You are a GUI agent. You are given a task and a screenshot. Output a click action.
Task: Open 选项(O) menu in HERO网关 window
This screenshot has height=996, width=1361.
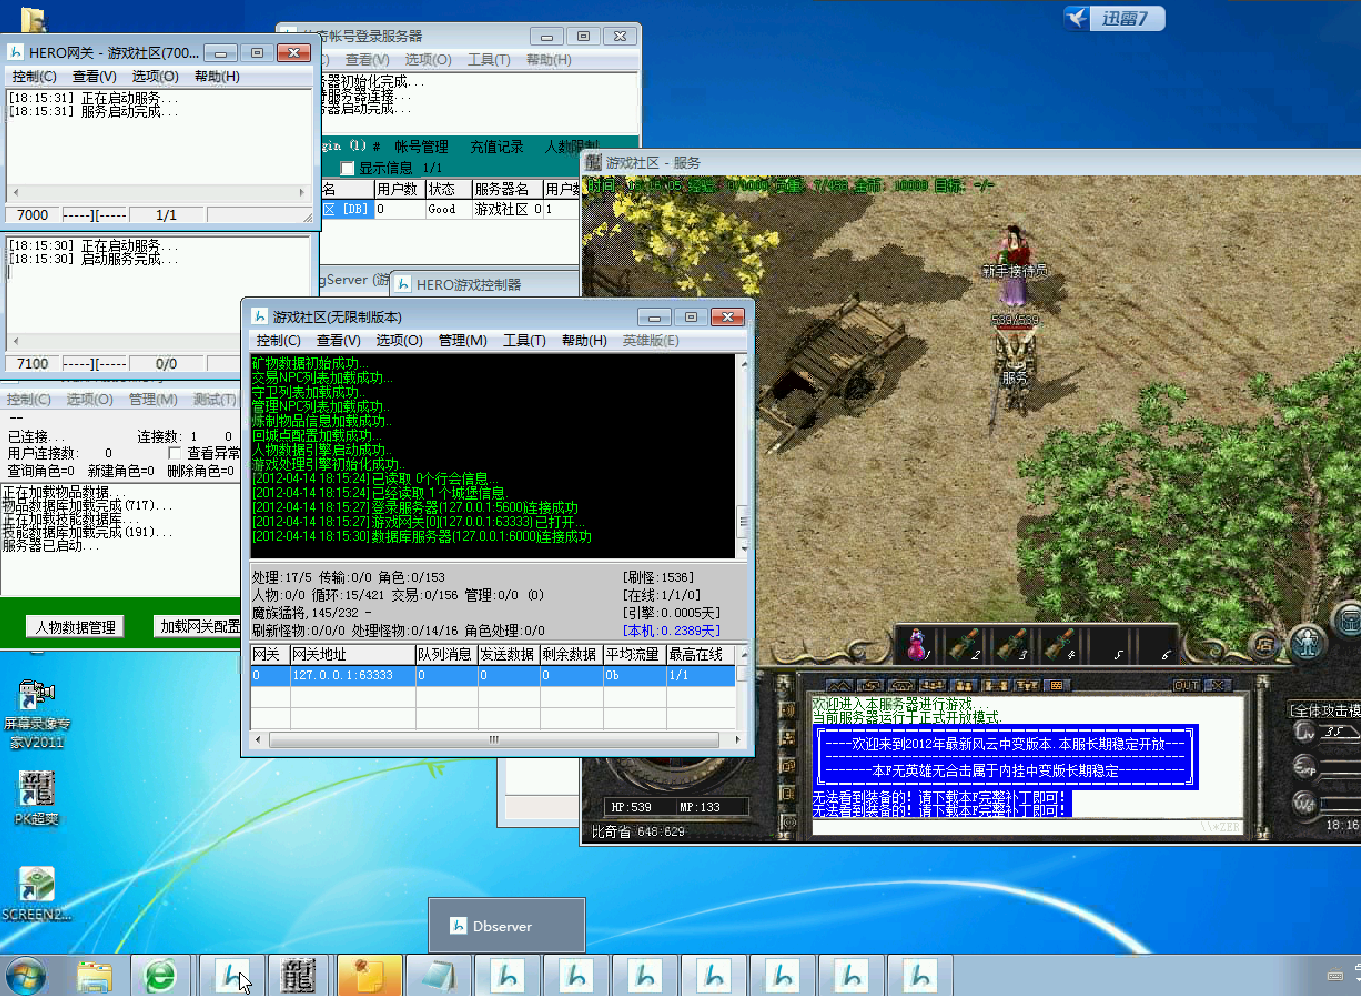[155, 76]
